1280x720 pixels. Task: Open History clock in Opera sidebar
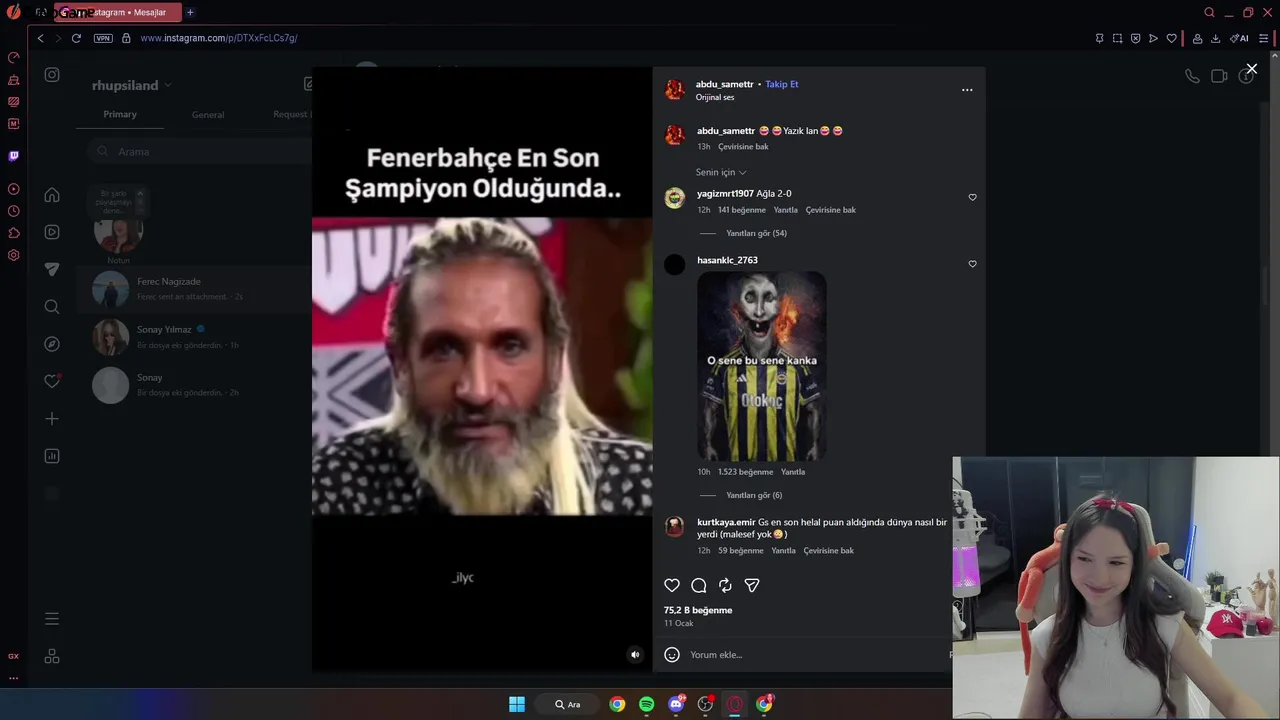(x=13, y=211)
